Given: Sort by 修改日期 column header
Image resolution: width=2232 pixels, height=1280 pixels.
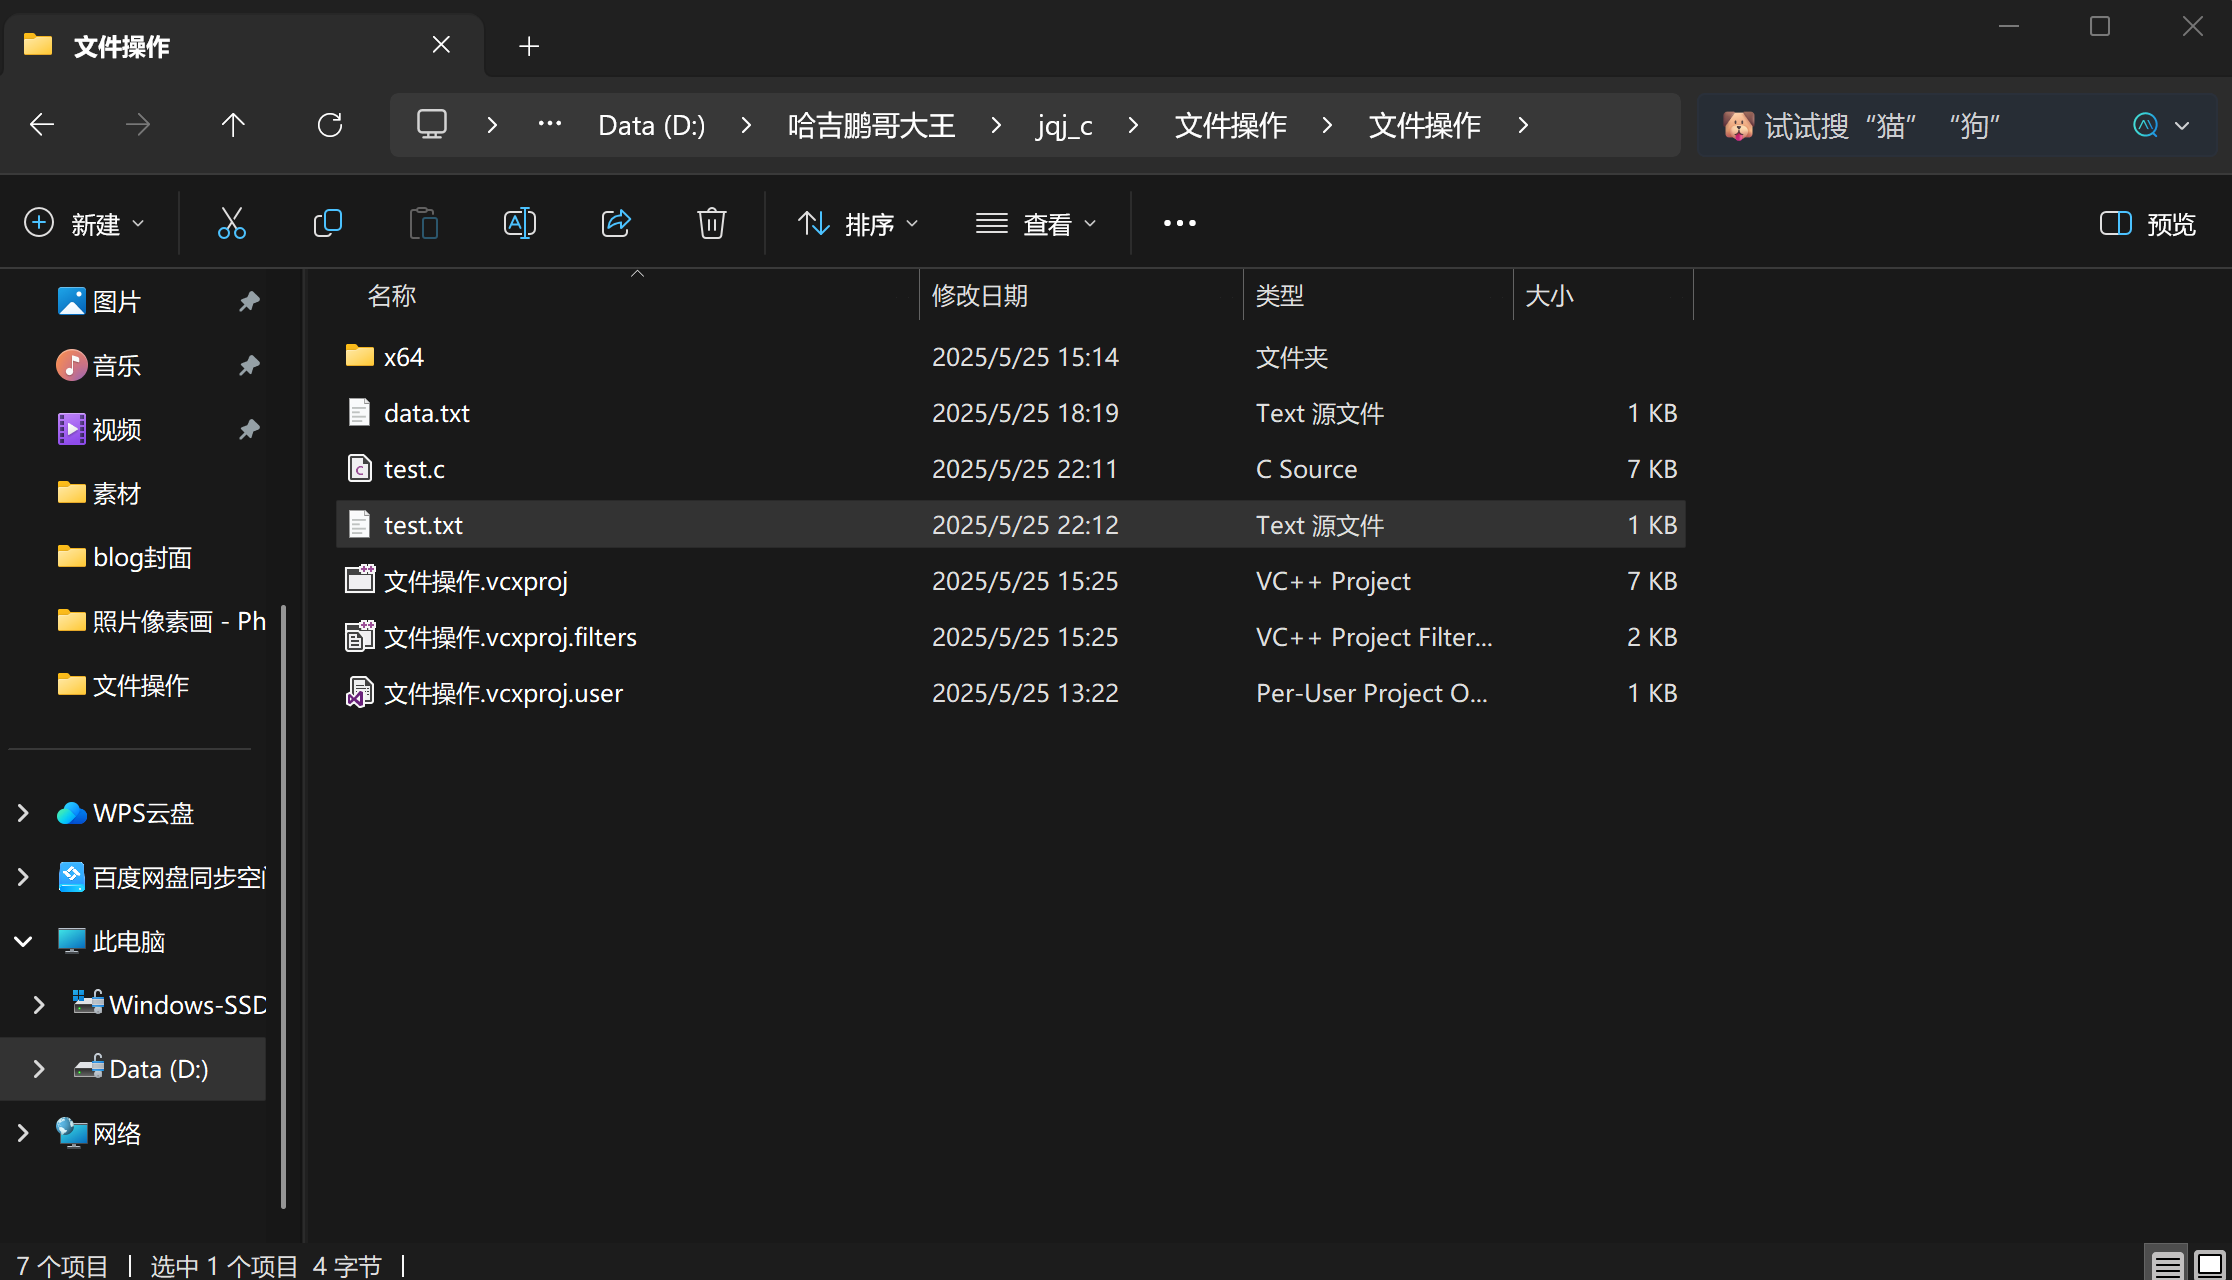Looking at the screenshot, I should (980, 296).
